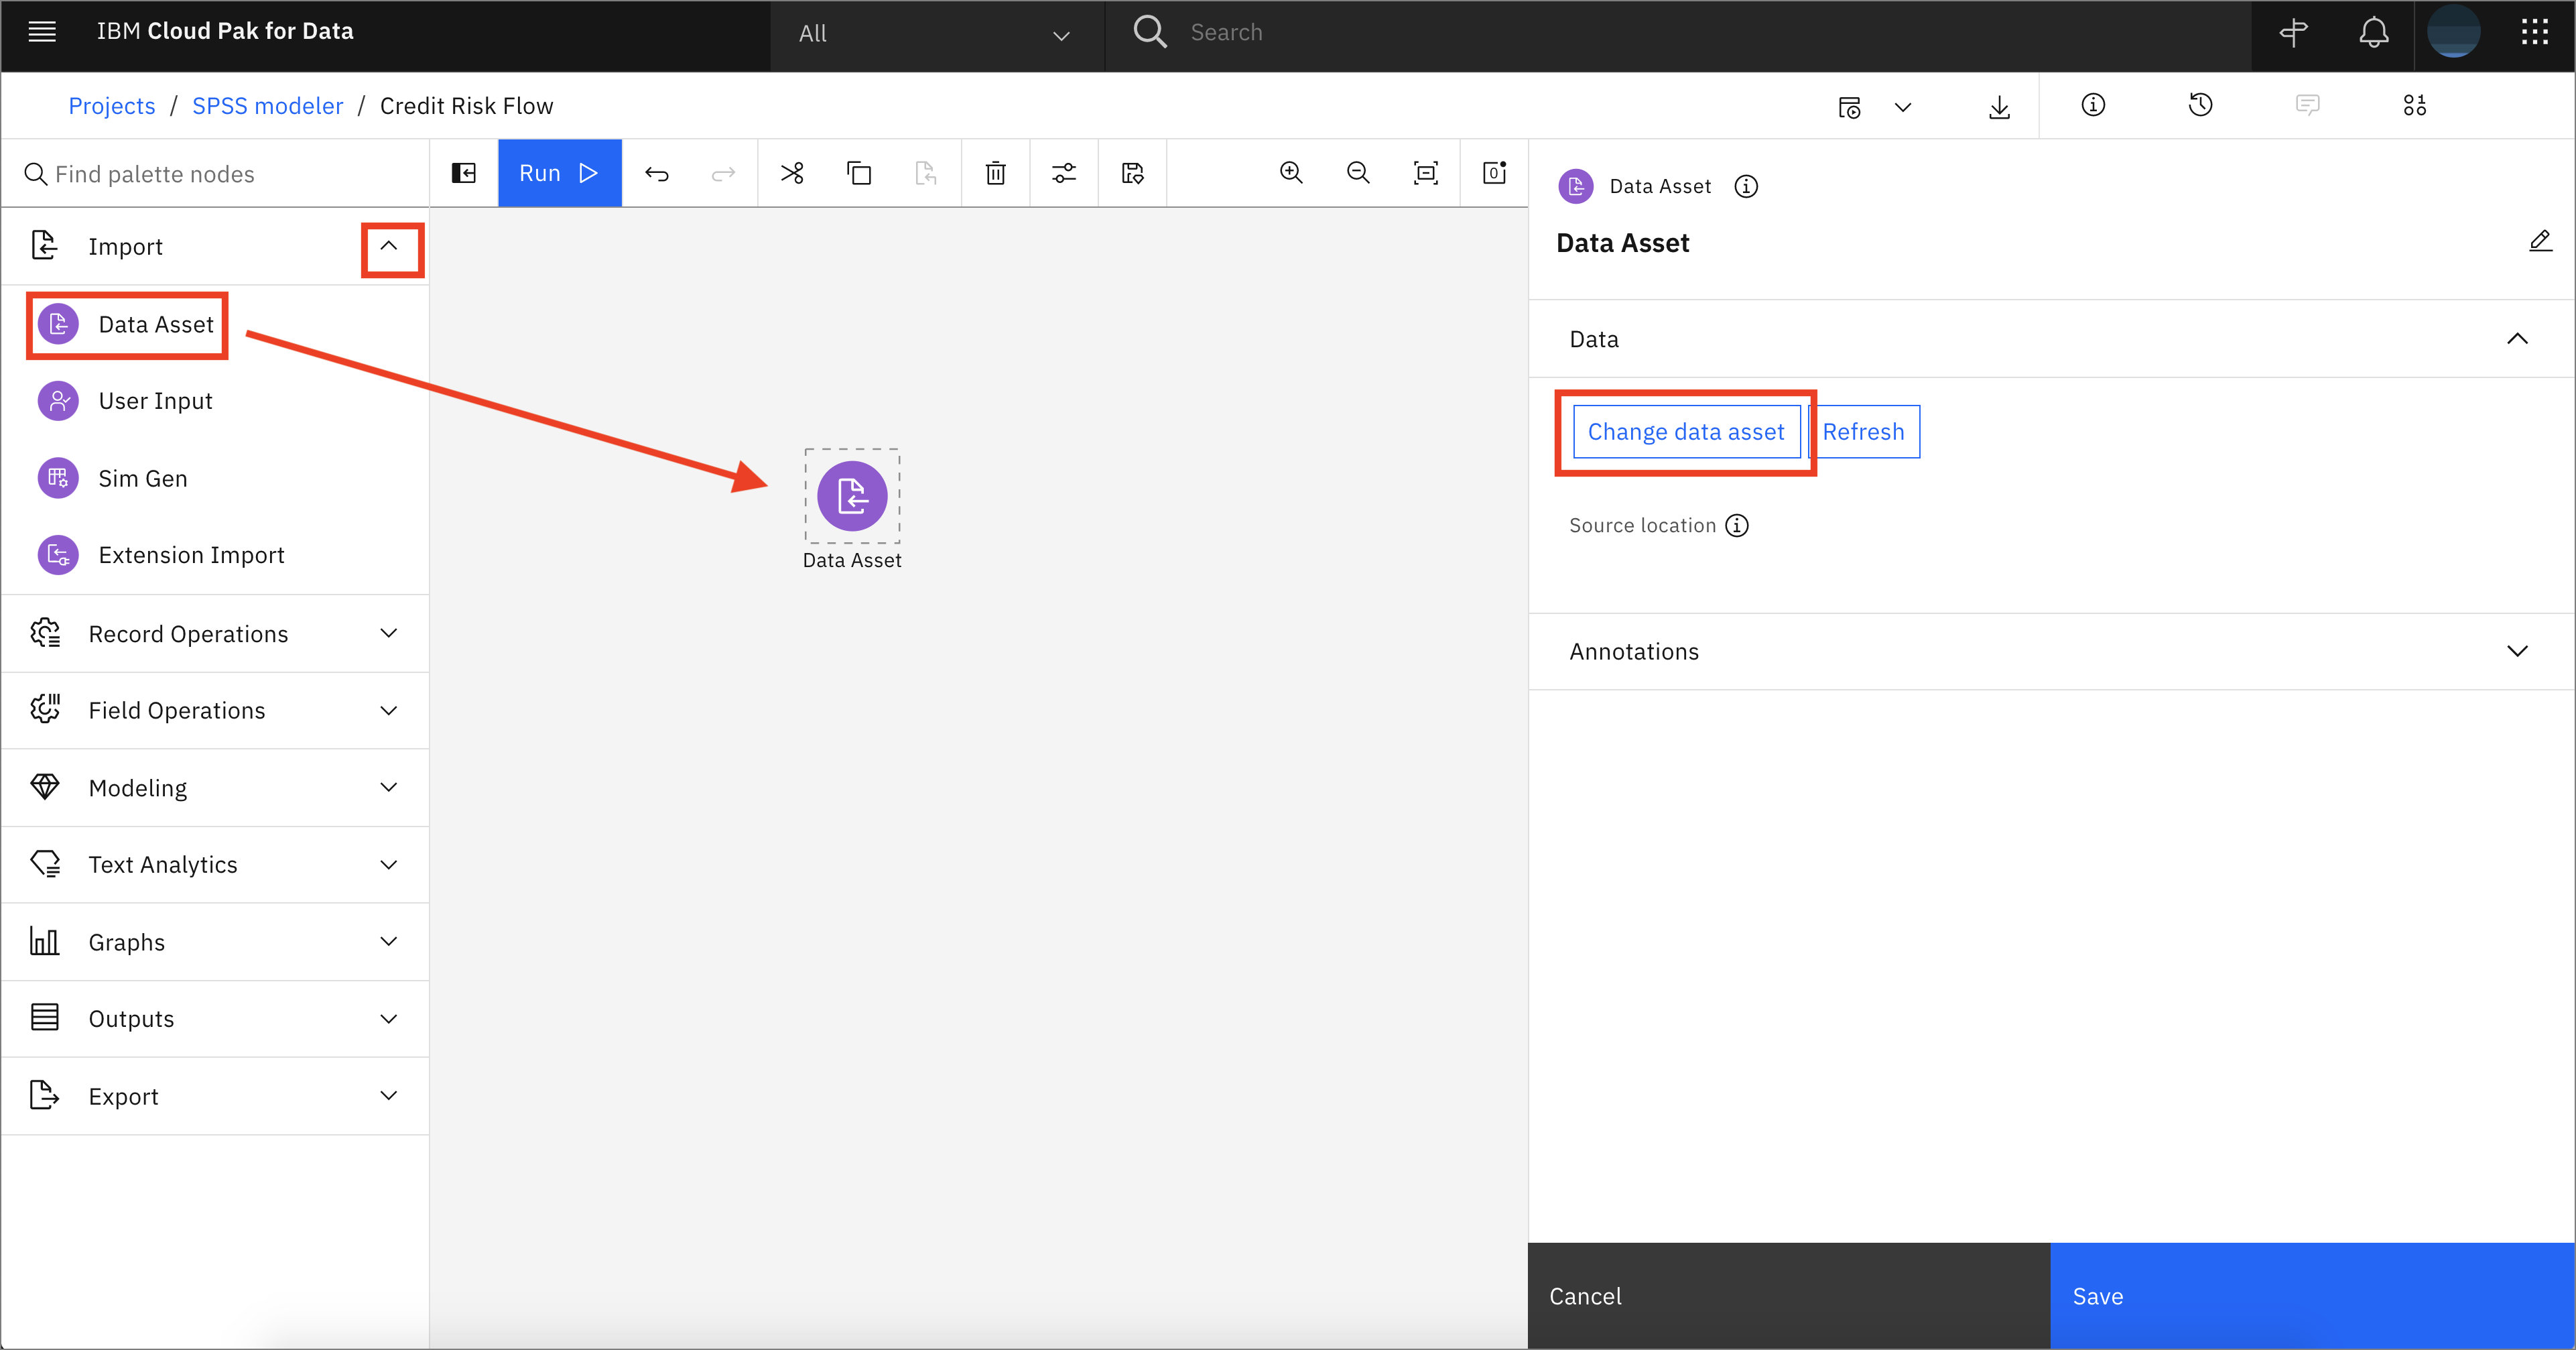
Task: Click the Refresh button
Action: 1862,430
